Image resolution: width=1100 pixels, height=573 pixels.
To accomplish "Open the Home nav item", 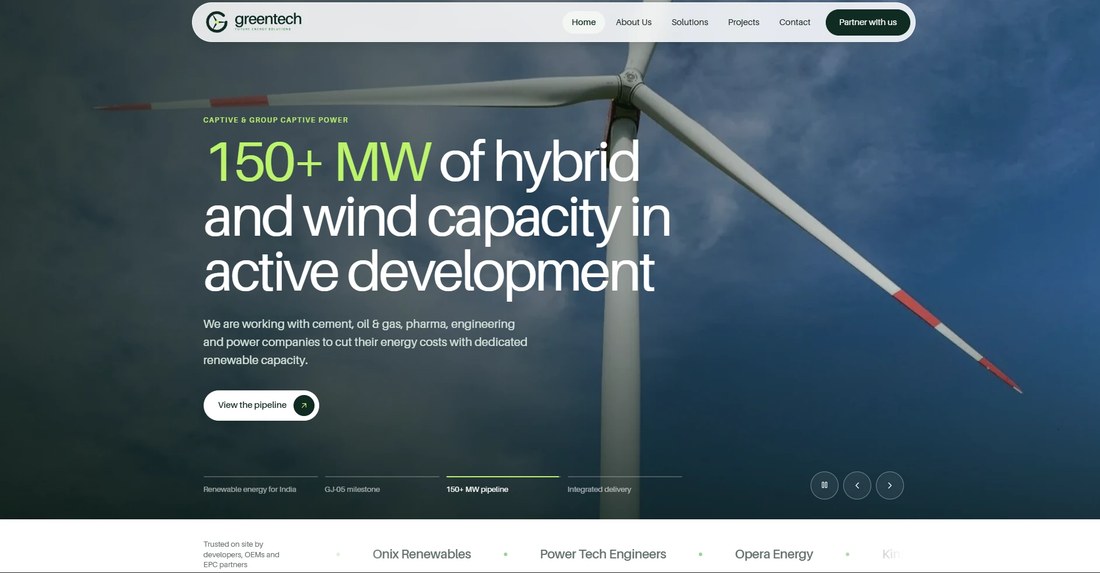I will tap(583, 22).
